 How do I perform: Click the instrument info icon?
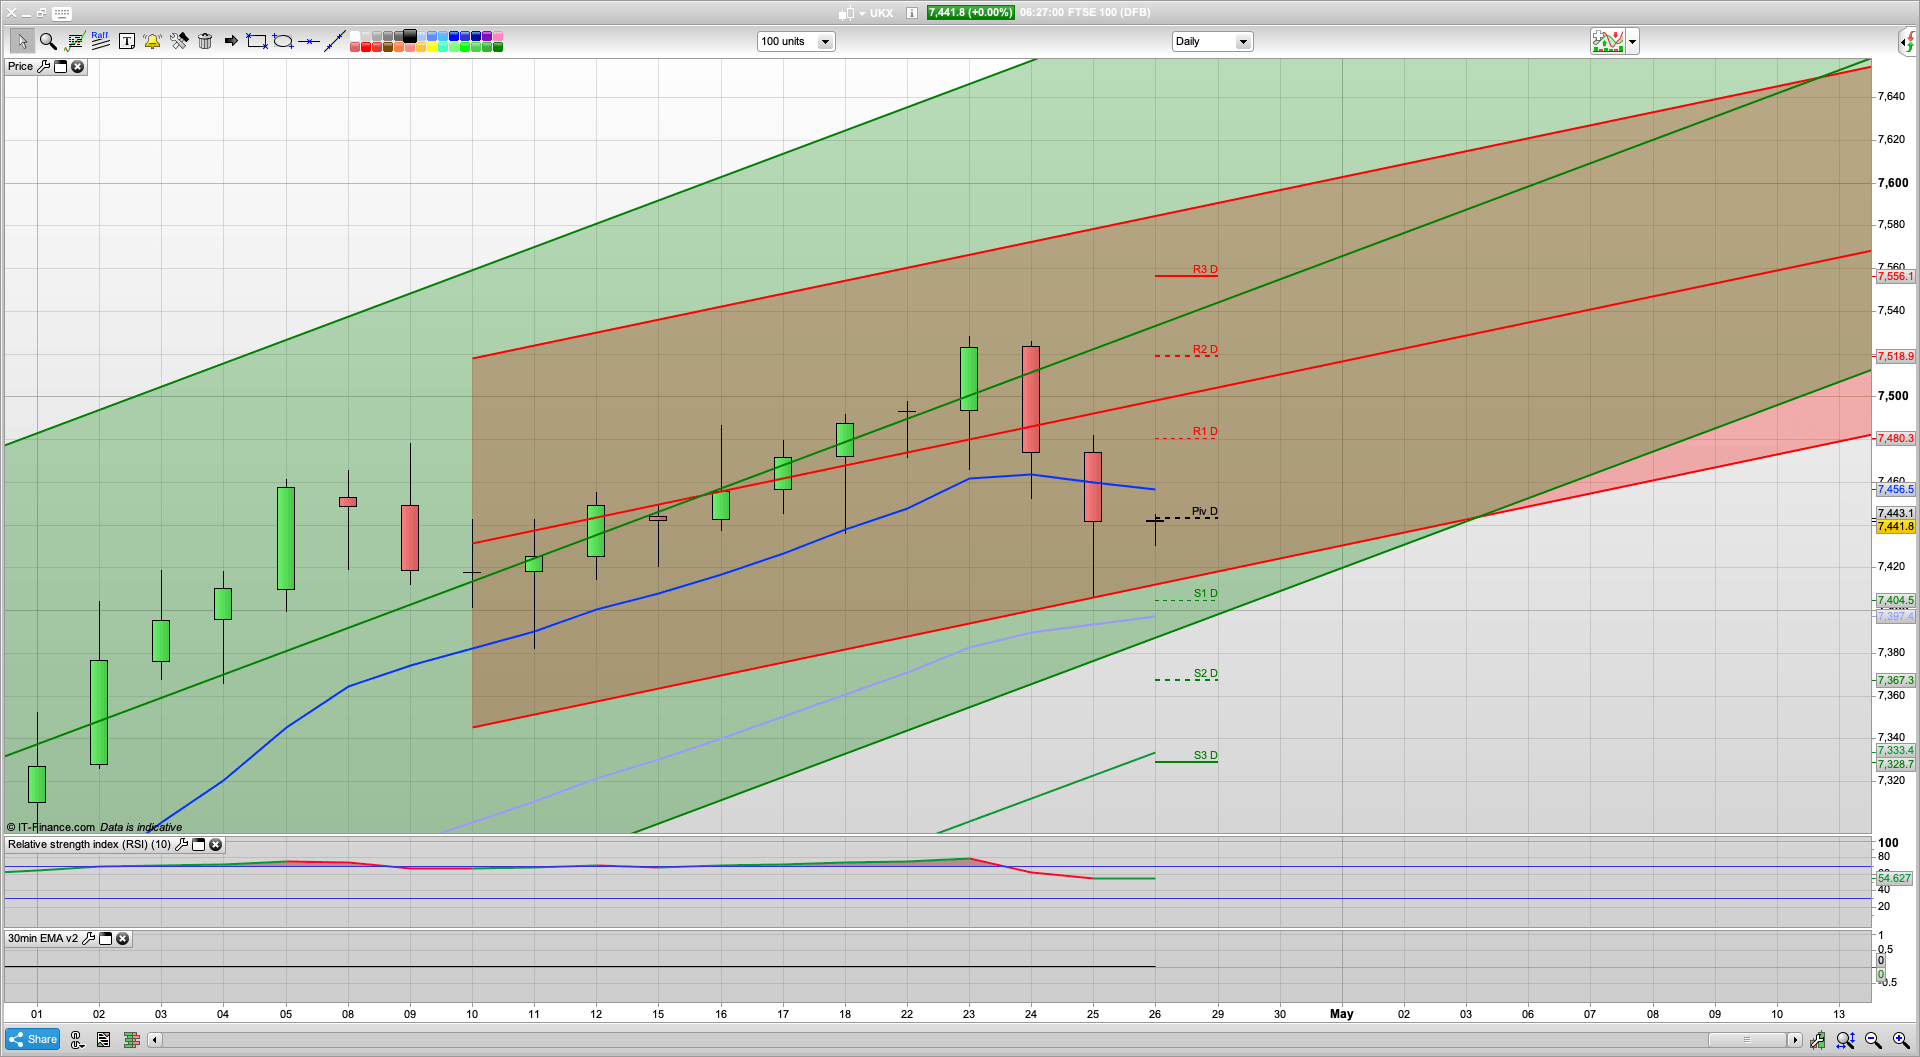coord(912,13)
